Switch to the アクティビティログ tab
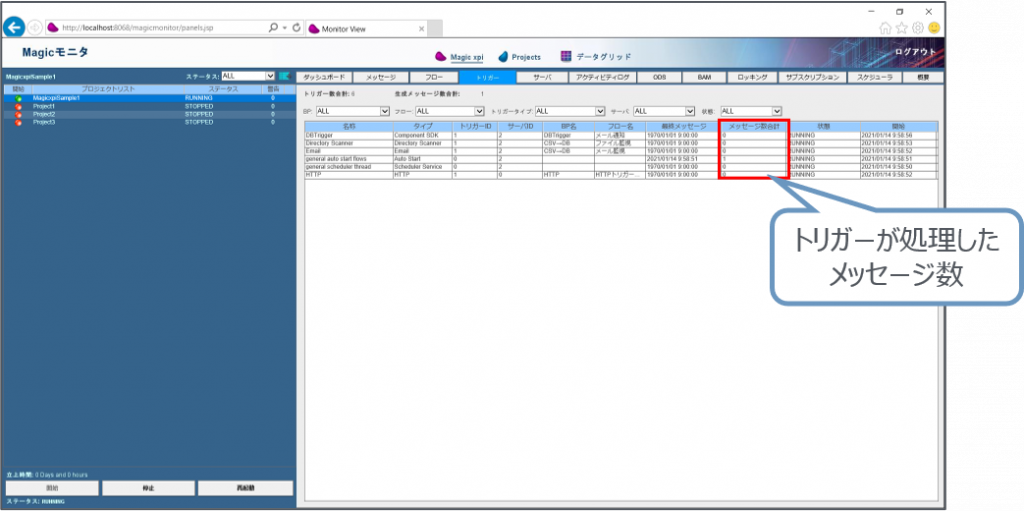Viewport: 1024px width, 511px height. tap(601, 77)
